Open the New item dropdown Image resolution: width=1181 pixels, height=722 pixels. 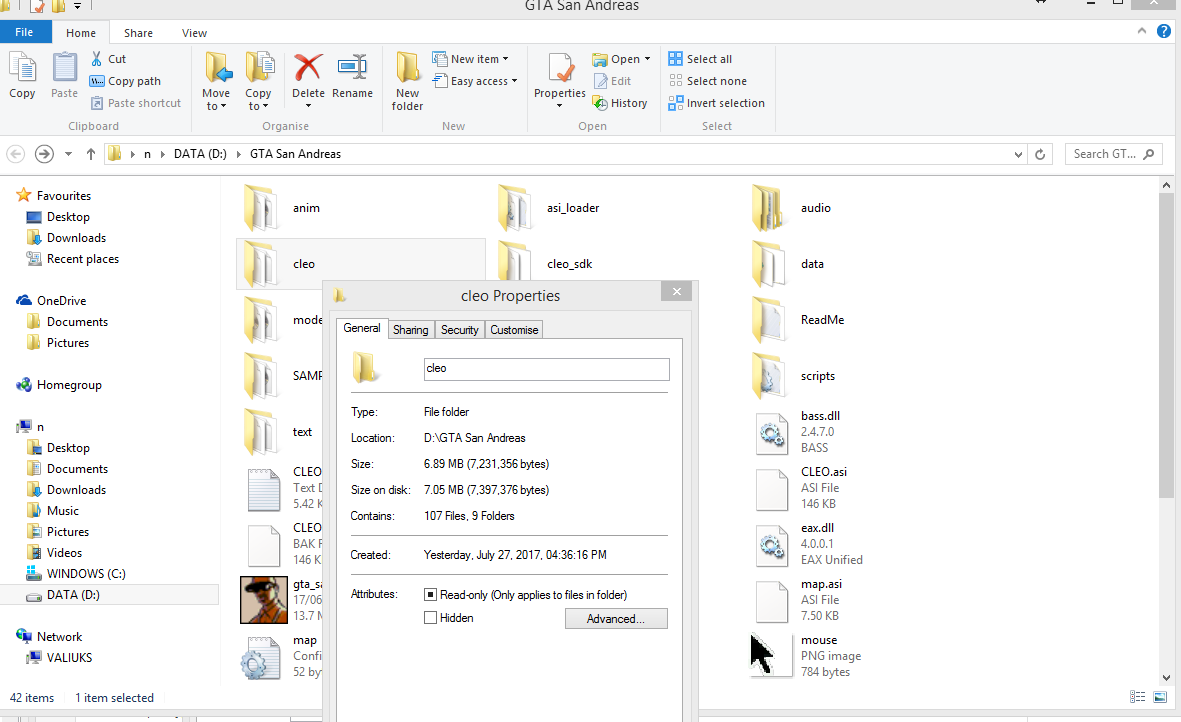coord(471,59)
